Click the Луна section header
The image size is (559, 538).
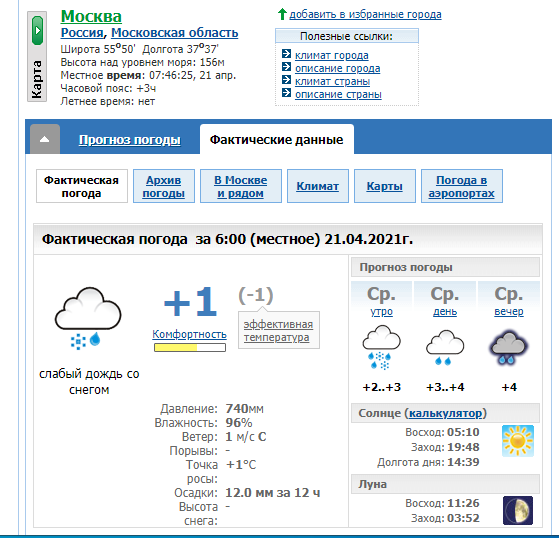click(x=445, y=484)
